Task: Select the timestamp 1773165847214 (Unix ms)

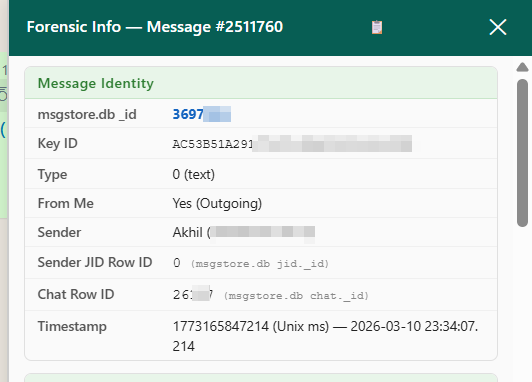Action: 251,326
